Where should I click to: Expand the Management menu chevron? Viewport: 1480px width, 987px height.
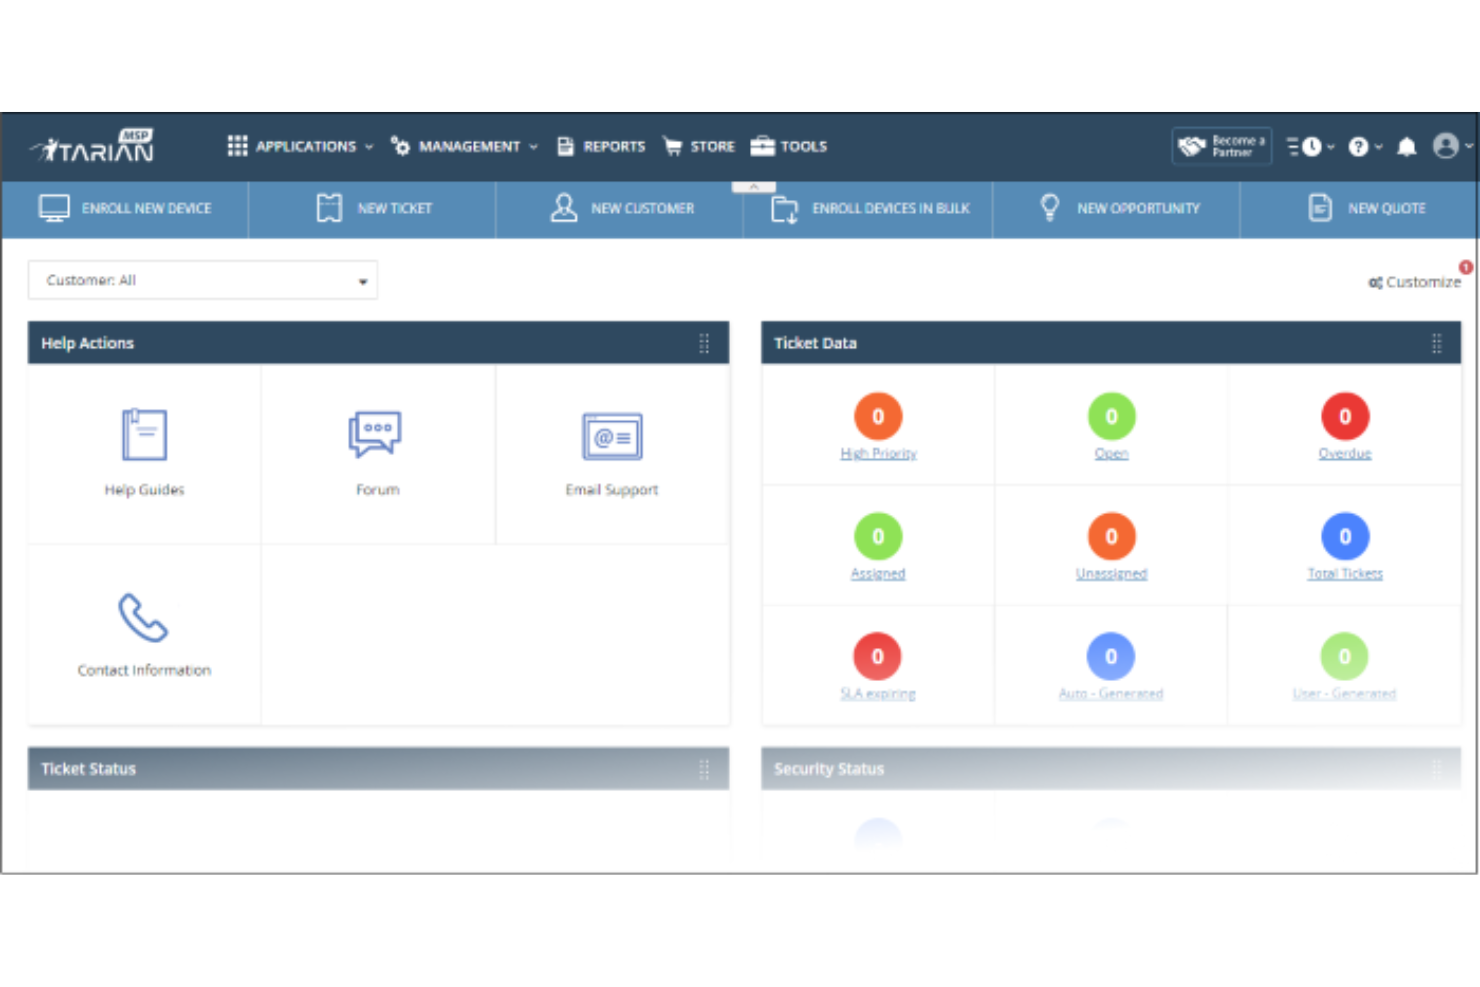[x=534, y=146]
